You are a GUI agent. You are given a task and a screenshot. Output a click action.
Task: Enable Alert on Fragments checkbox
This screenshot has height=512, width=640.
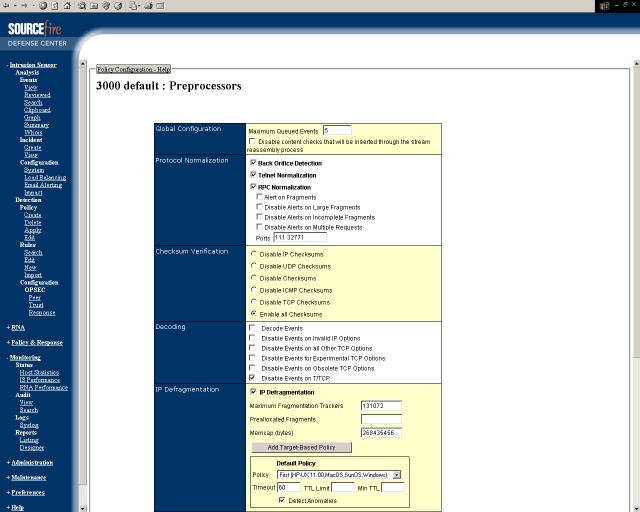click(x=259, y=196)
